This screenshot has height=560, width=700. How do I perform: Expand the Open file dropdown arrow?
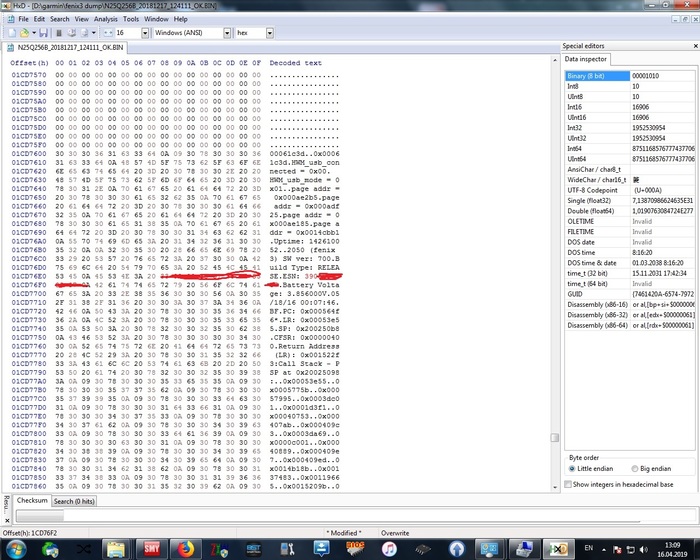pyautogui.click(x=33, y=33)
